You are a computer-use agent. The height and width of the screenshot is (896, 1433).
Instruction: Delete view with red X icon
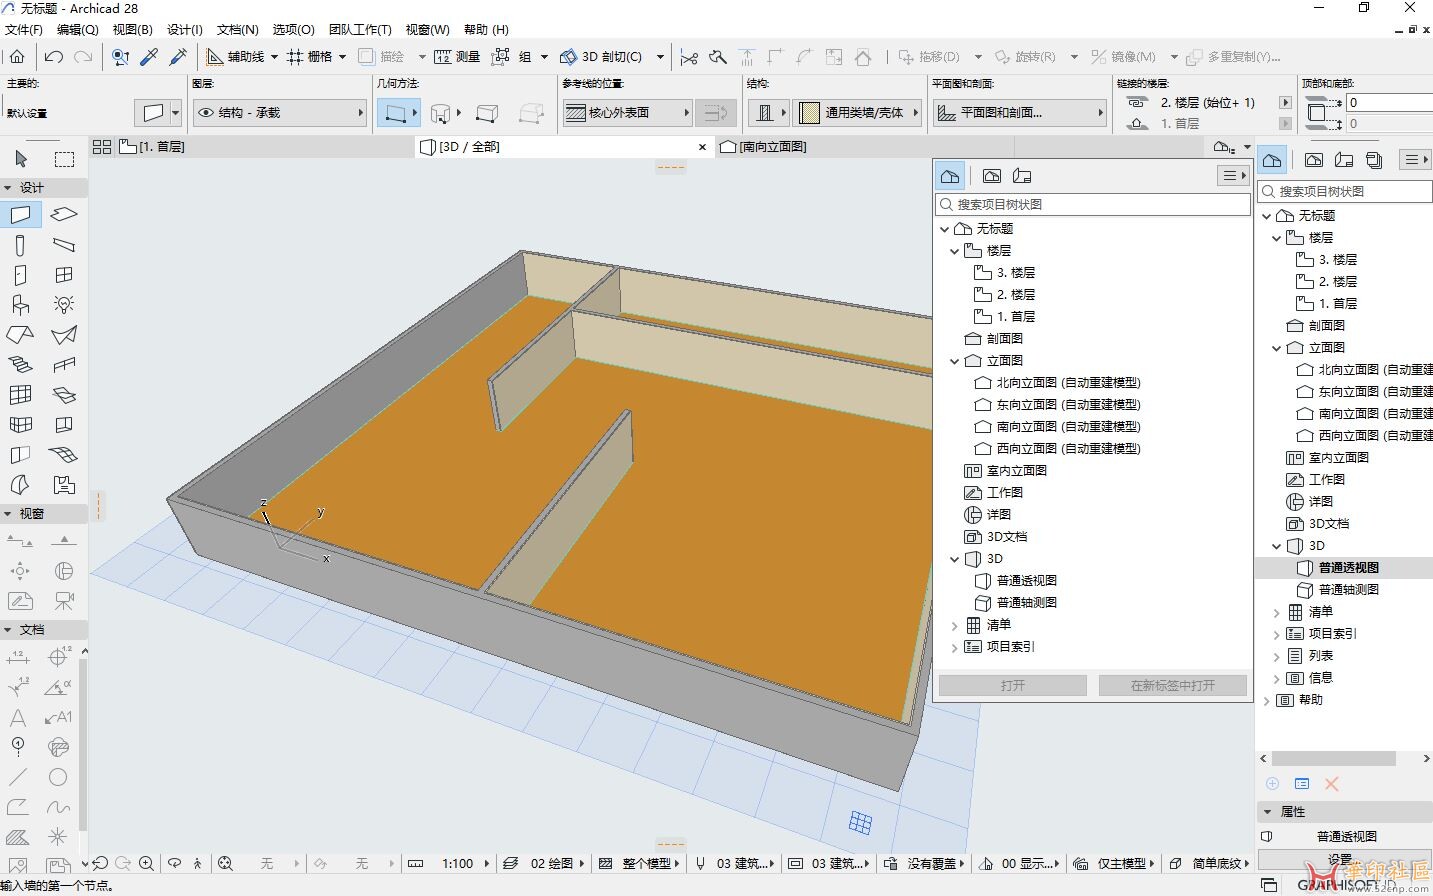click(1331, 784)
